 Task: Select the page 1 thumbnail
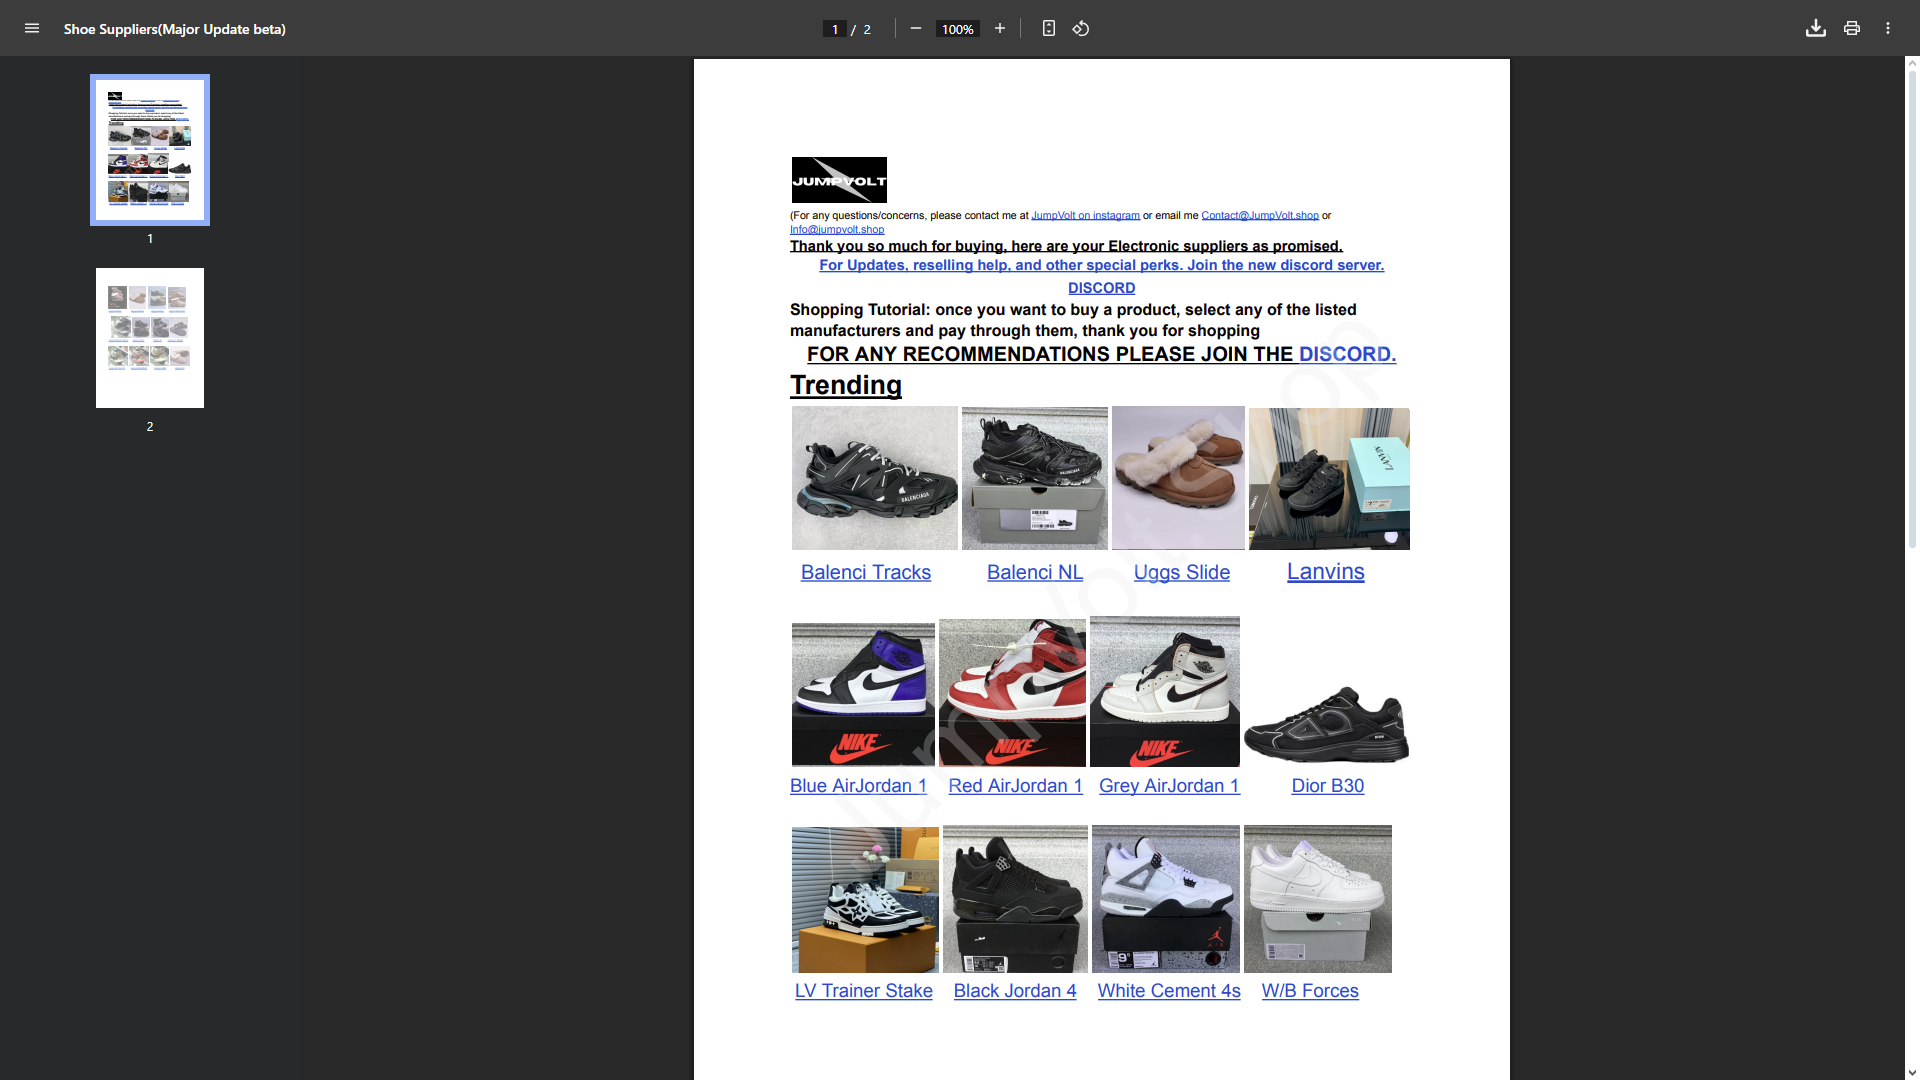(x=150, y=150)
